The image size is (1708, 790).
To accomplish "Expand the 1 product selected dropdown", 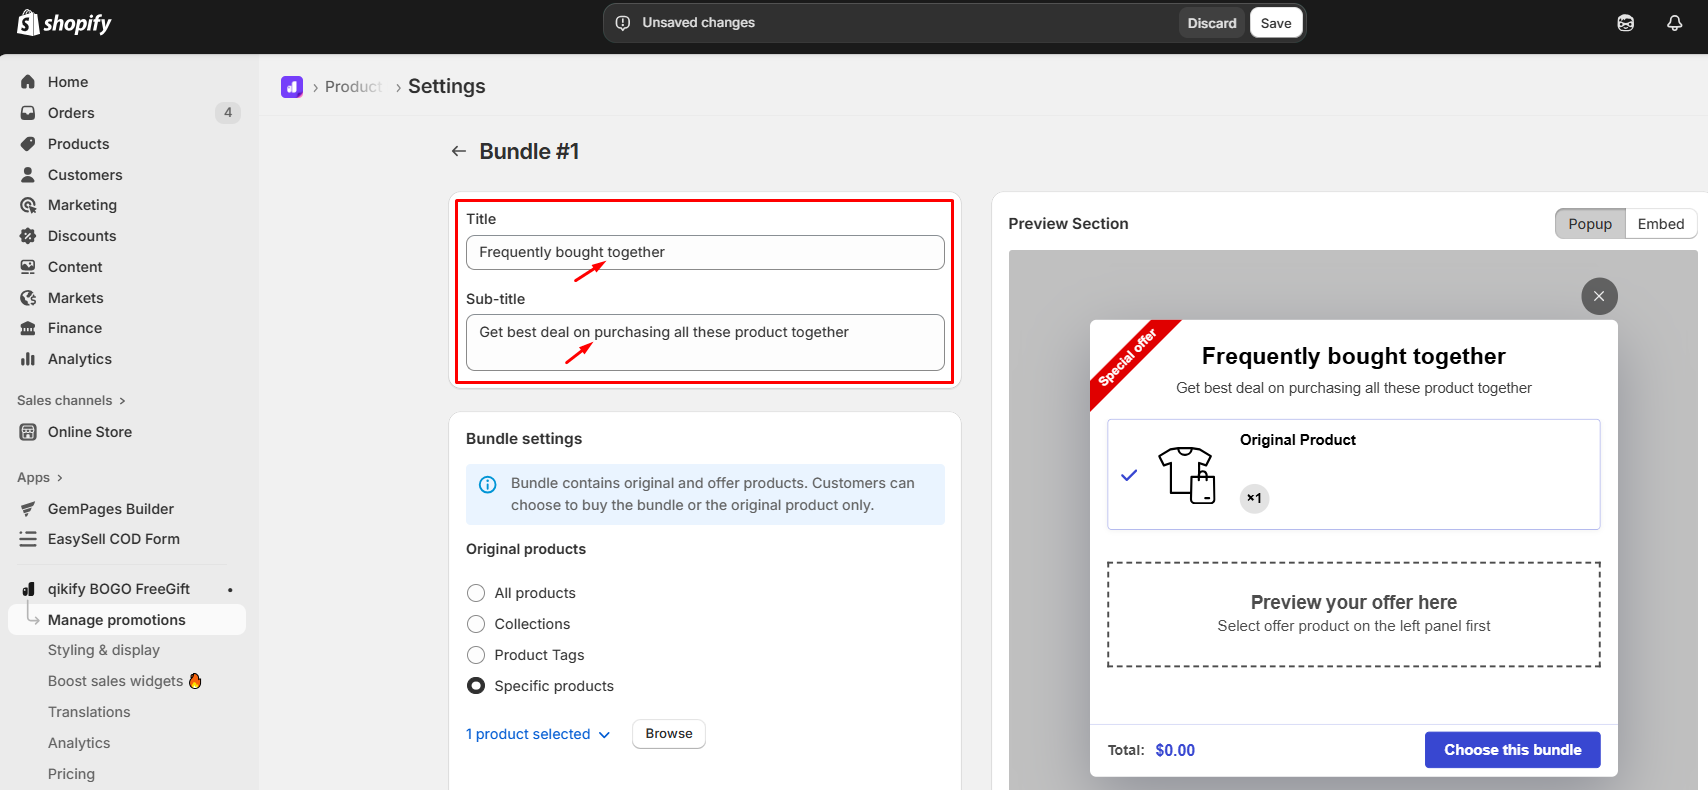I will 538,734.
